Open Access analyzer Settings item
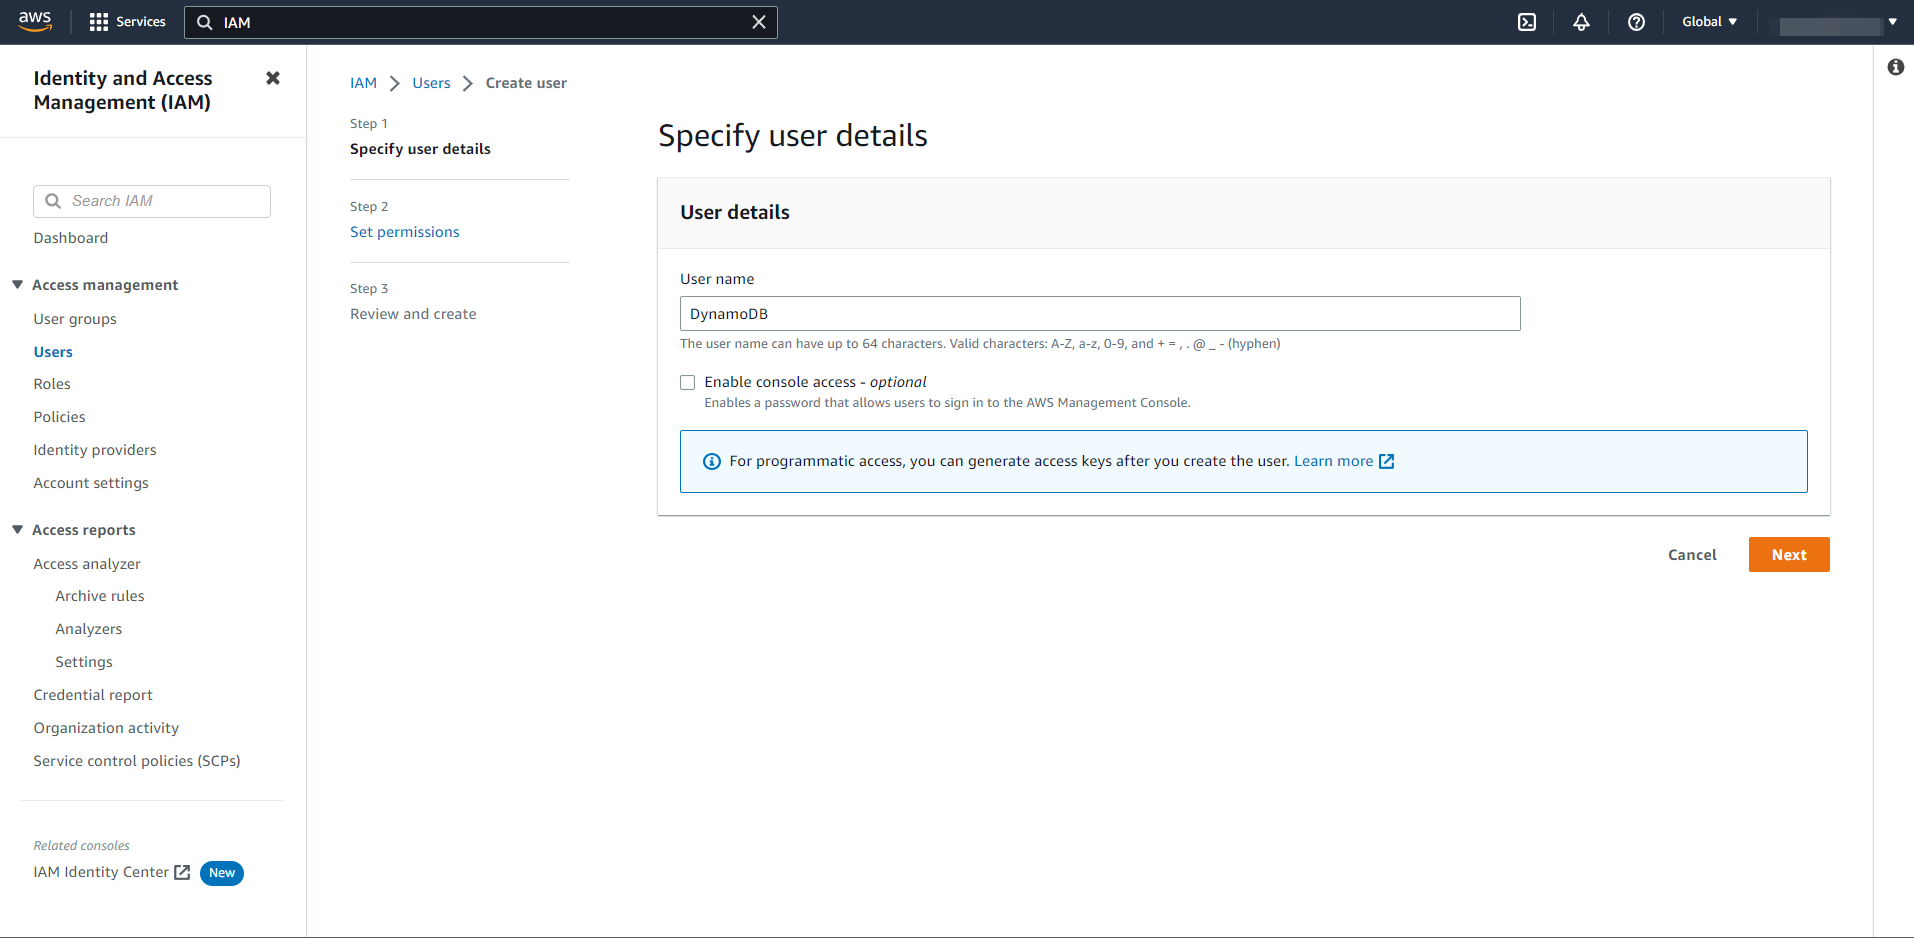 [84, 662]
